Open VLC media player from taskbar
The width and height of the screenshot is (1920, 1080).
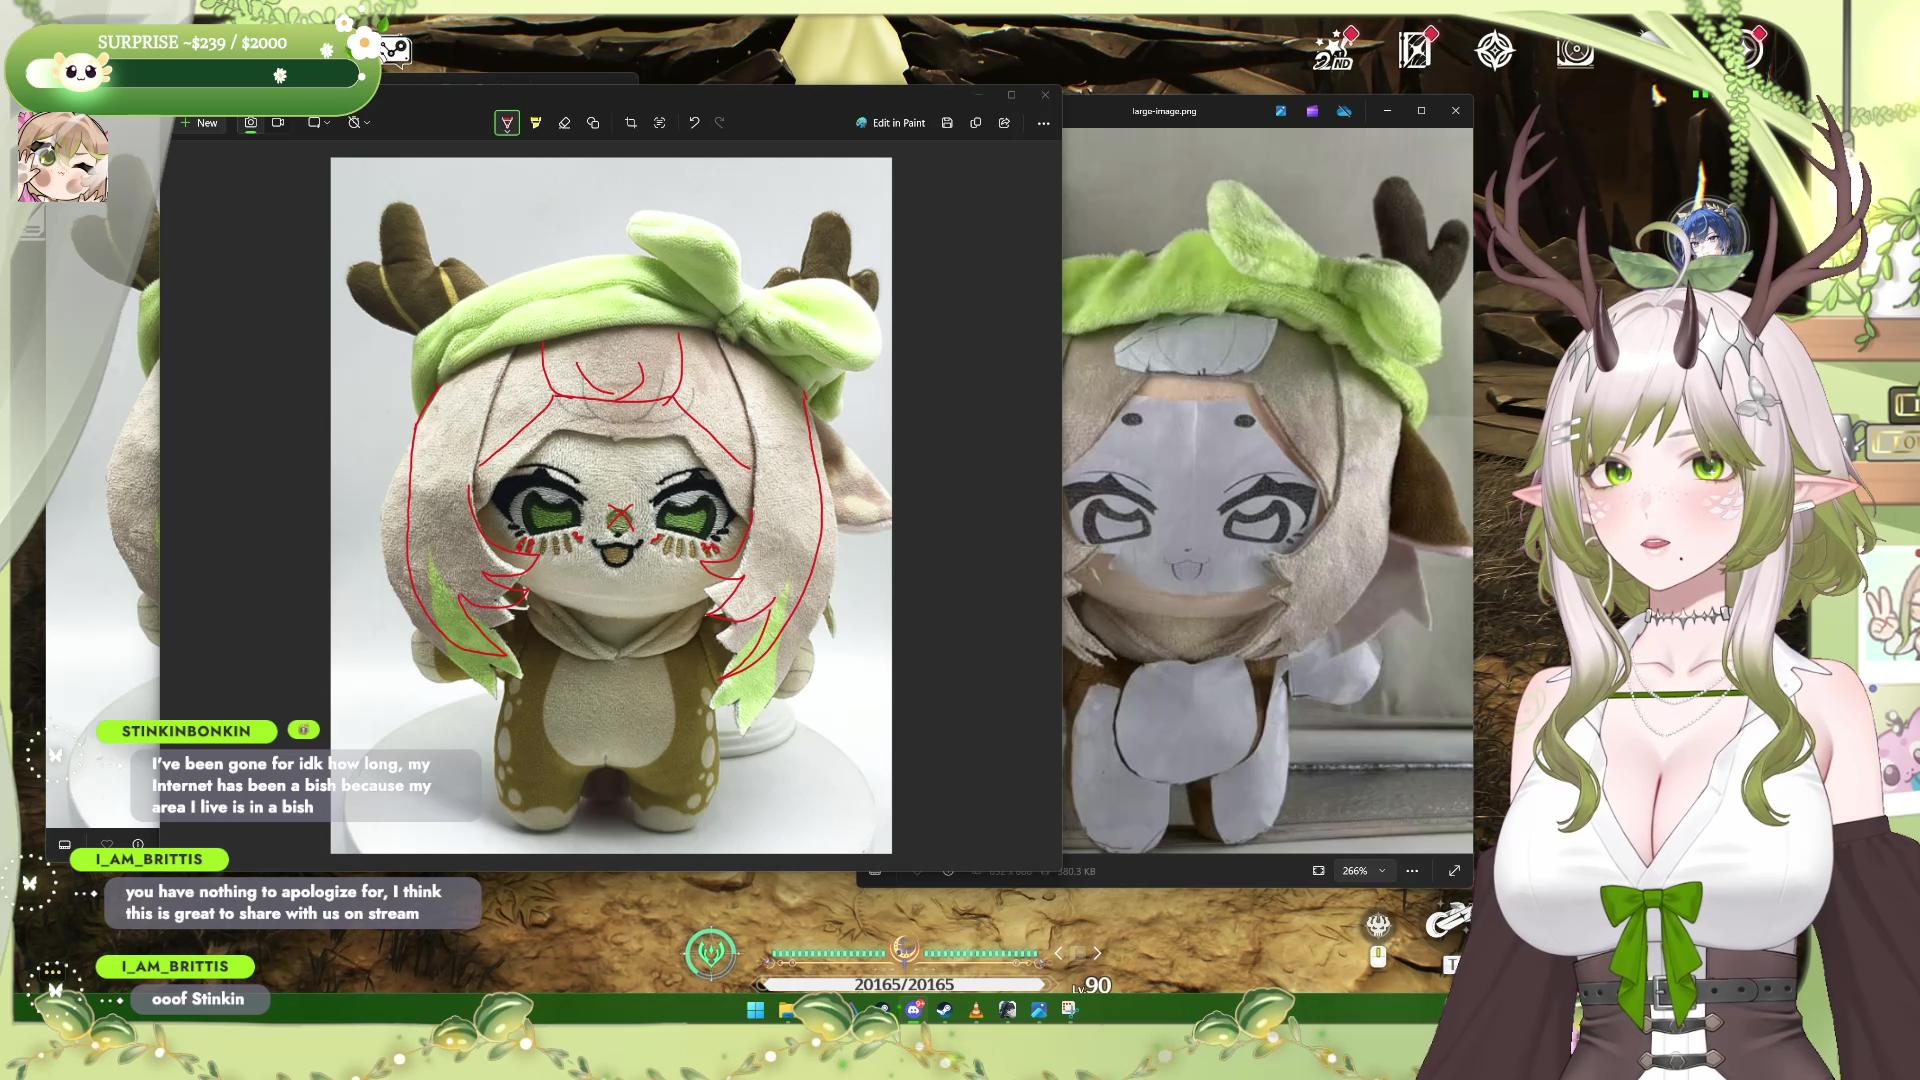(x=976, y=1010)
